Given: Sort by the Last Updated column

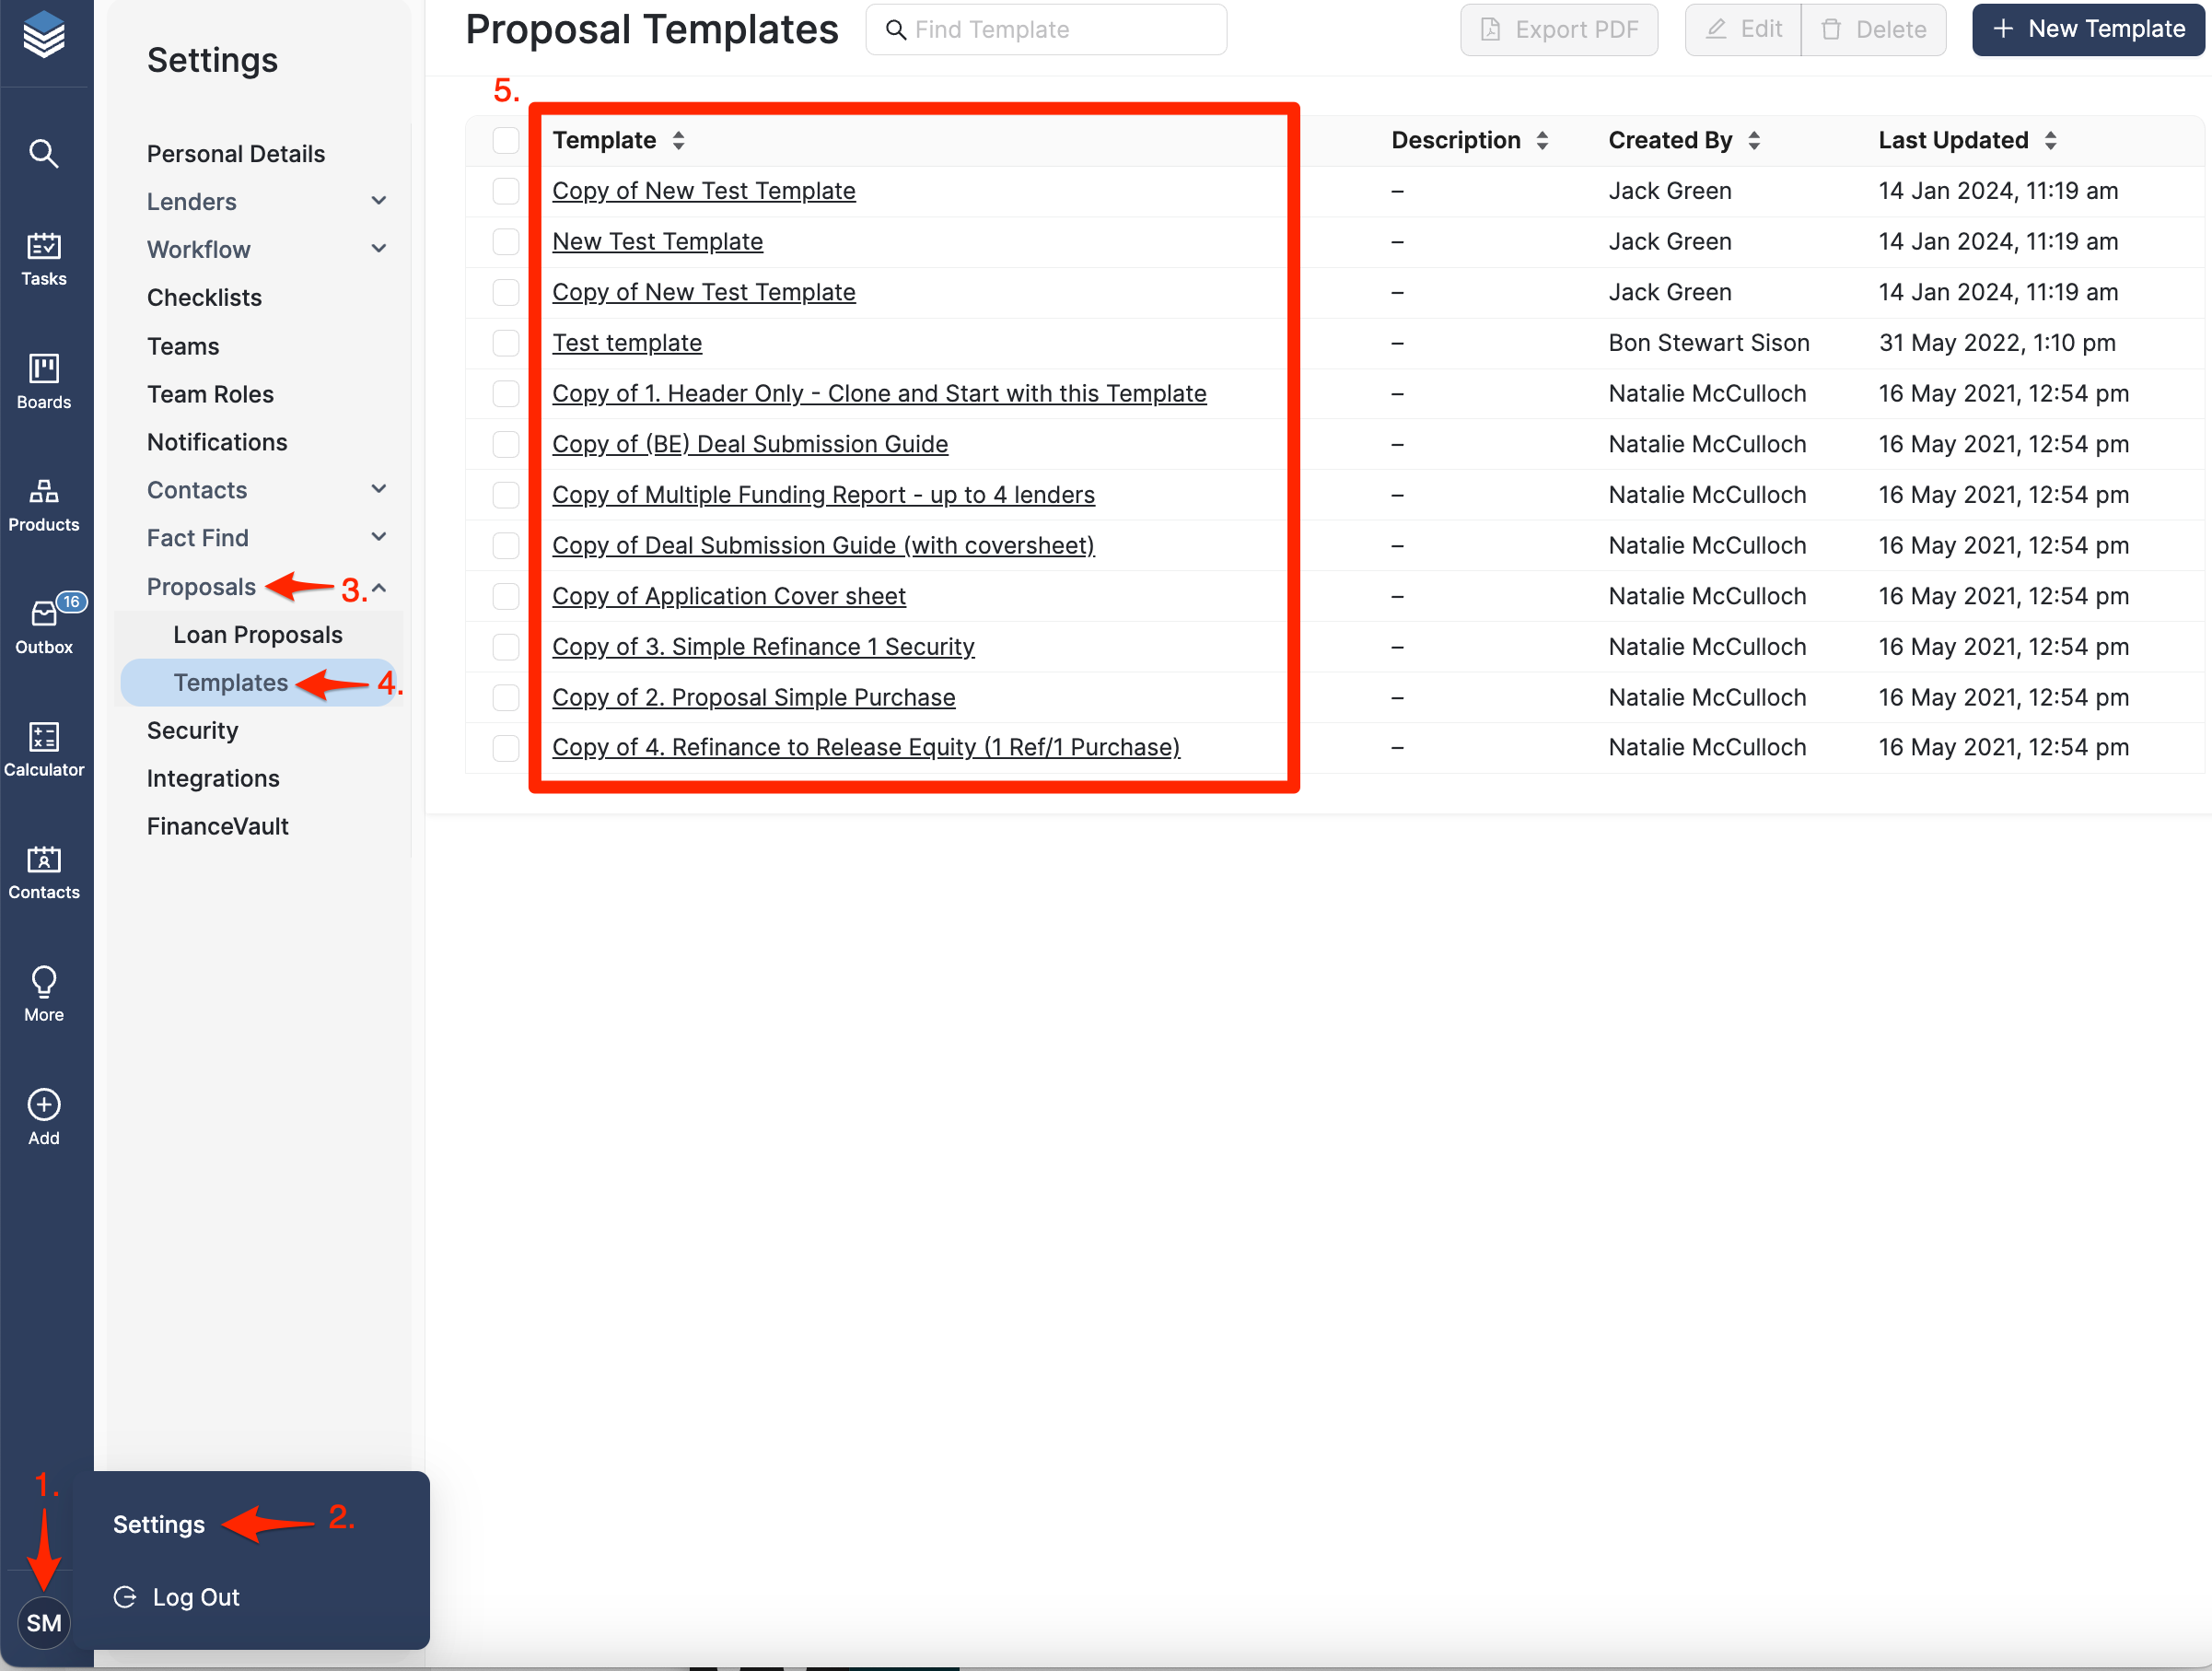Looking at the screenshot, I should [x=2050, y=141].
